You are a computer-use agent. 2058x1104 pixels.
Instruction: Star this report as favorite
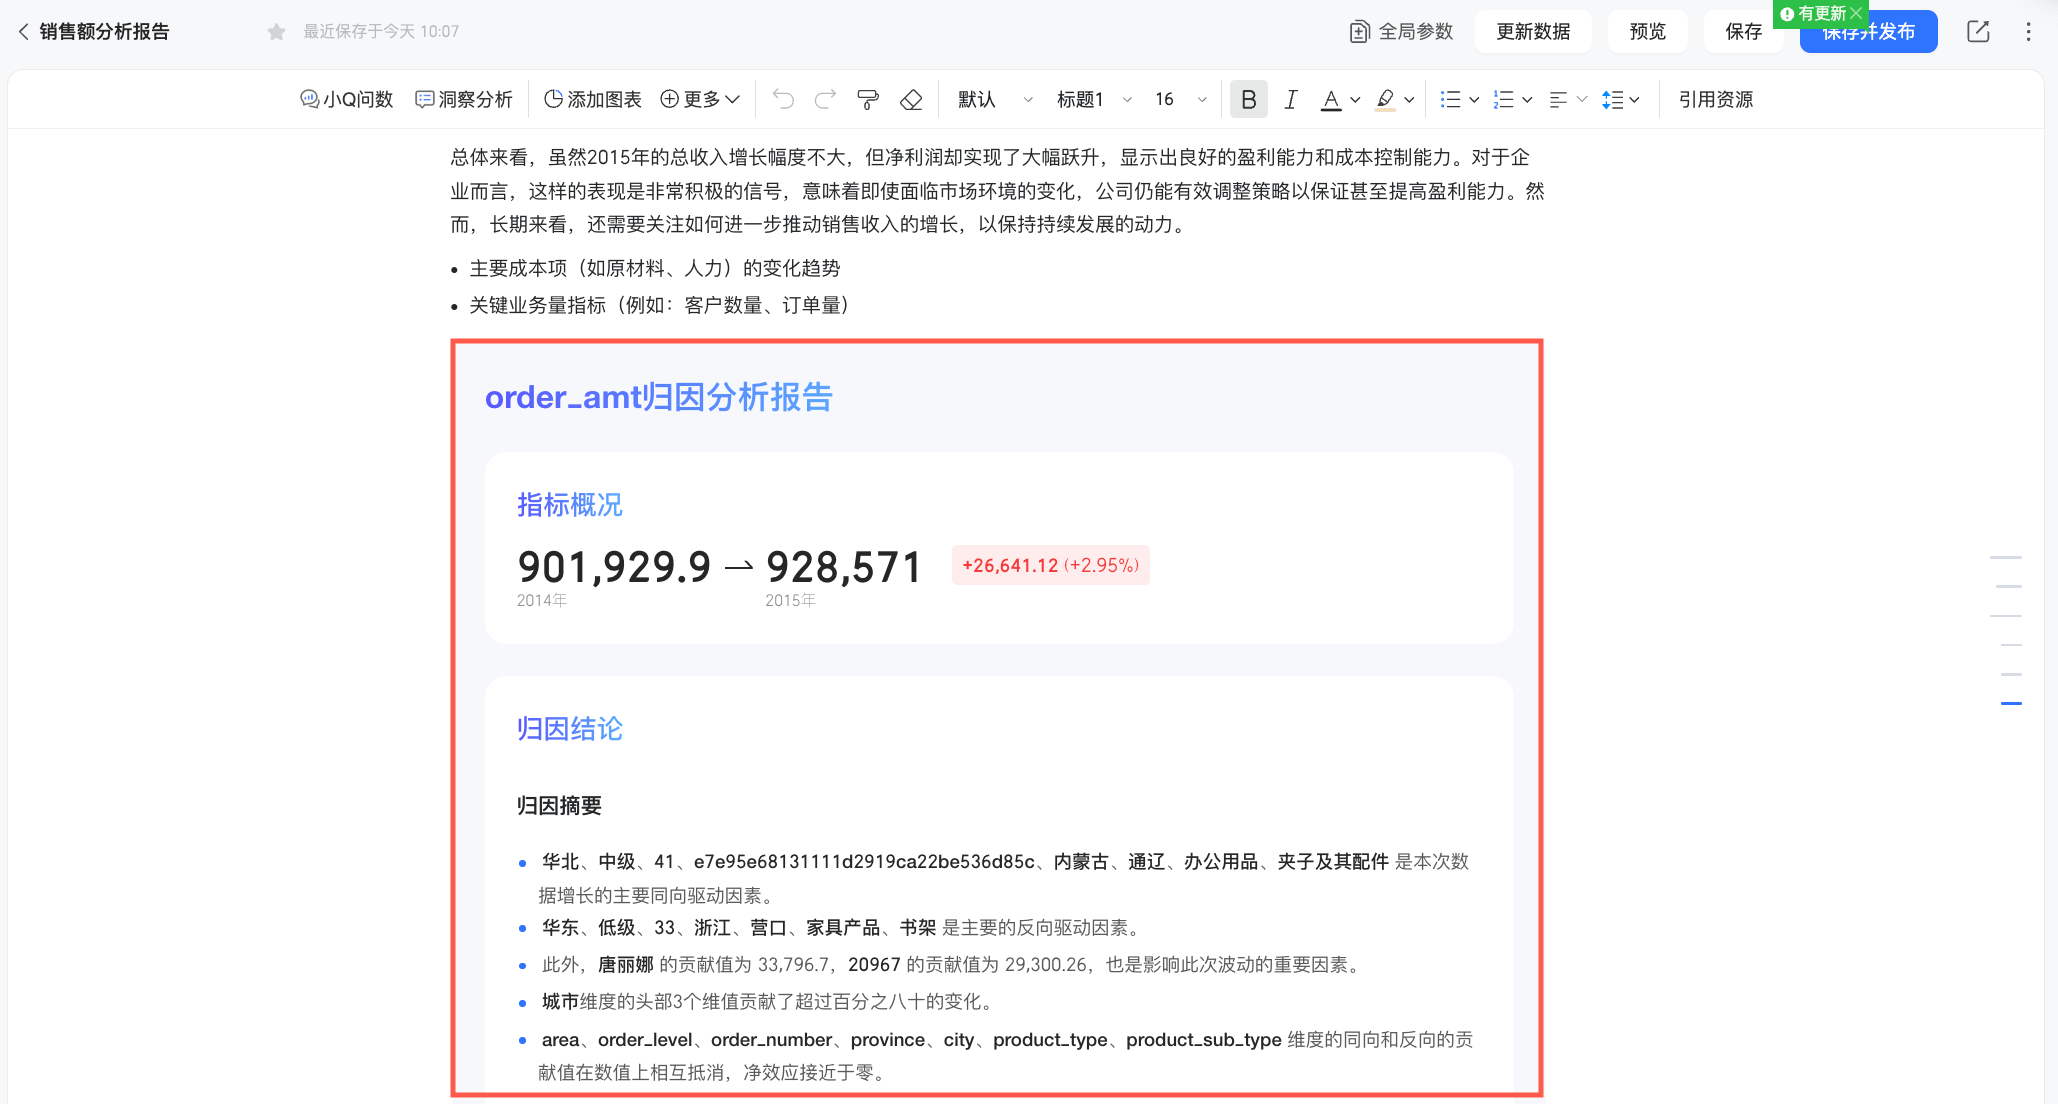[x=277, y=32]
